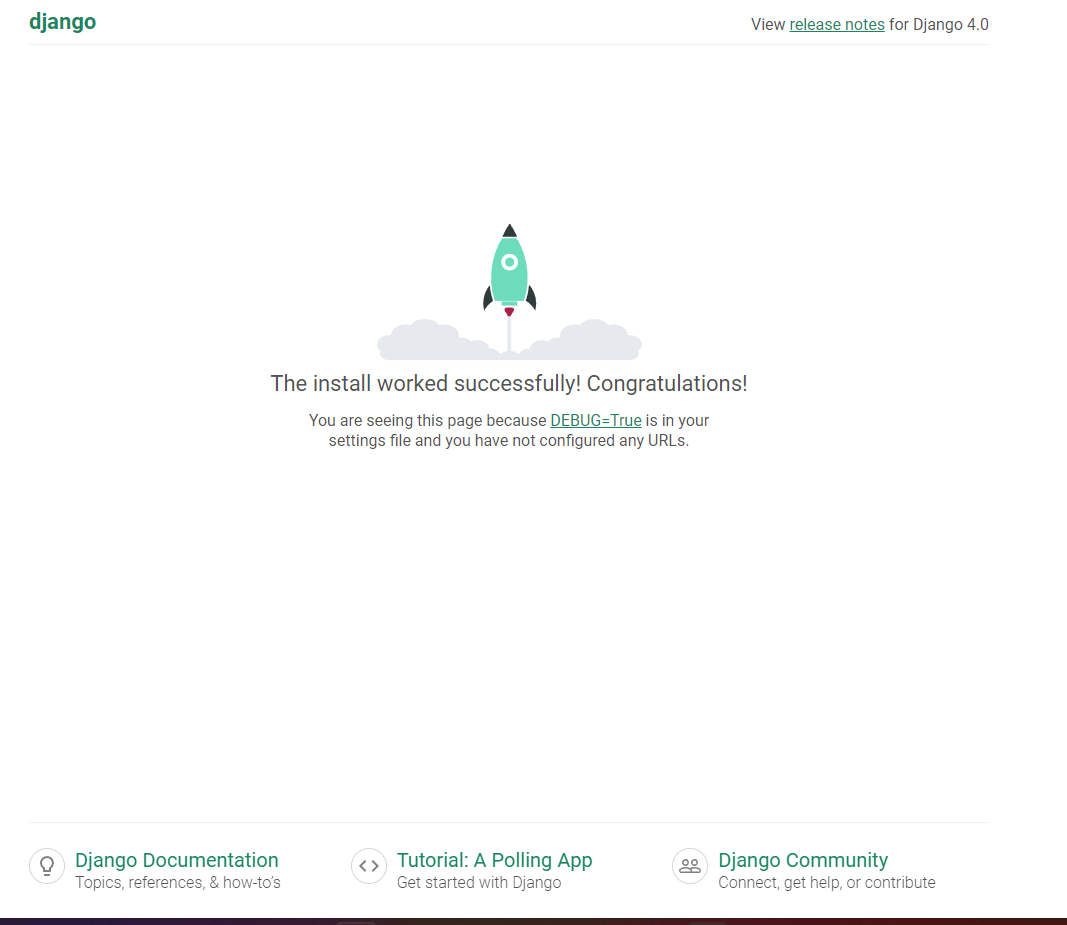The width and height of the screenshot is (1067, 925).
Task: Click 'settings file and you have not configured' text
Action: (x=472, y=441)
